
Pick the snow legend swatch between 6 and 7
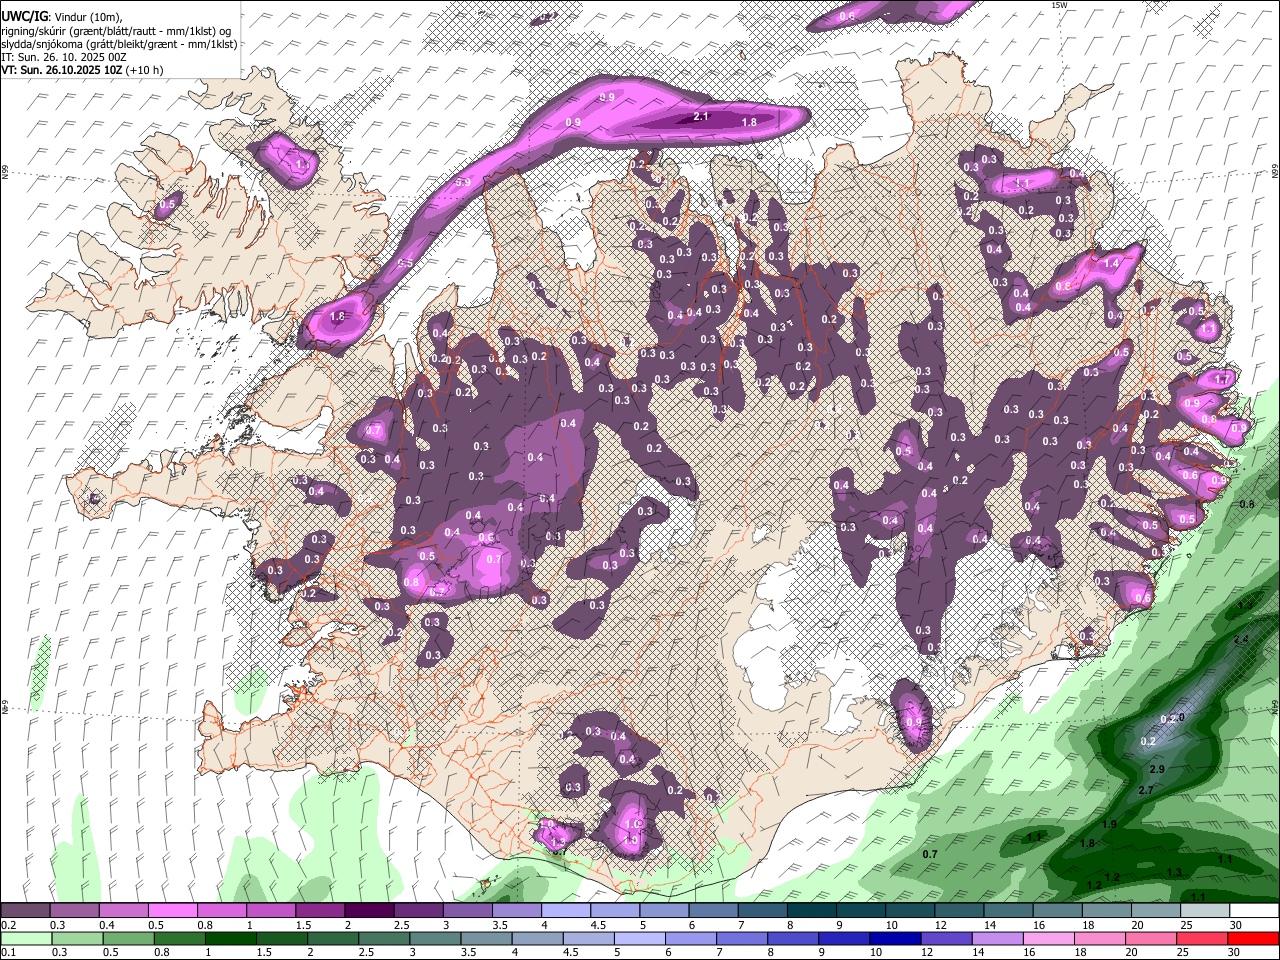[x=713, y=911]
